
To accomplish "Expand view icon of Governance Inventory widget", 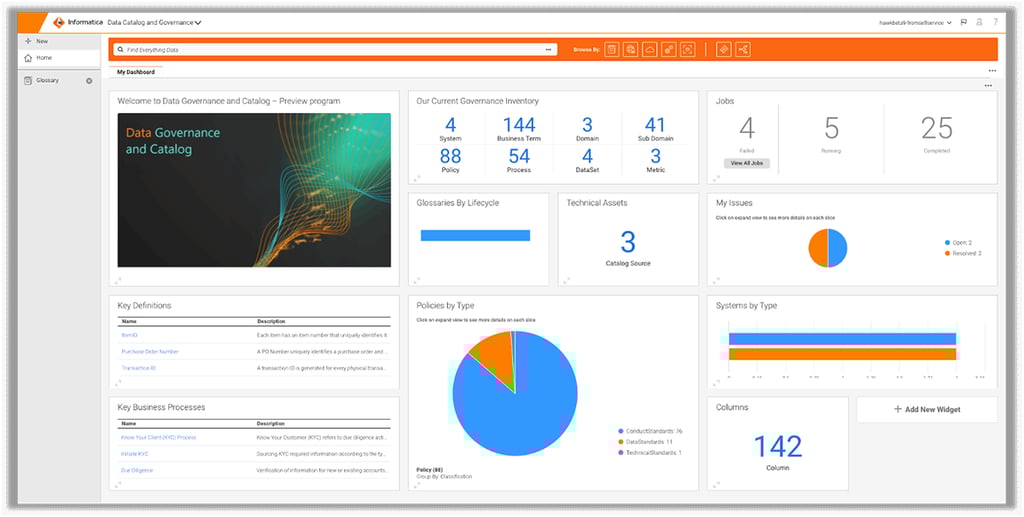I will point(417,178).
